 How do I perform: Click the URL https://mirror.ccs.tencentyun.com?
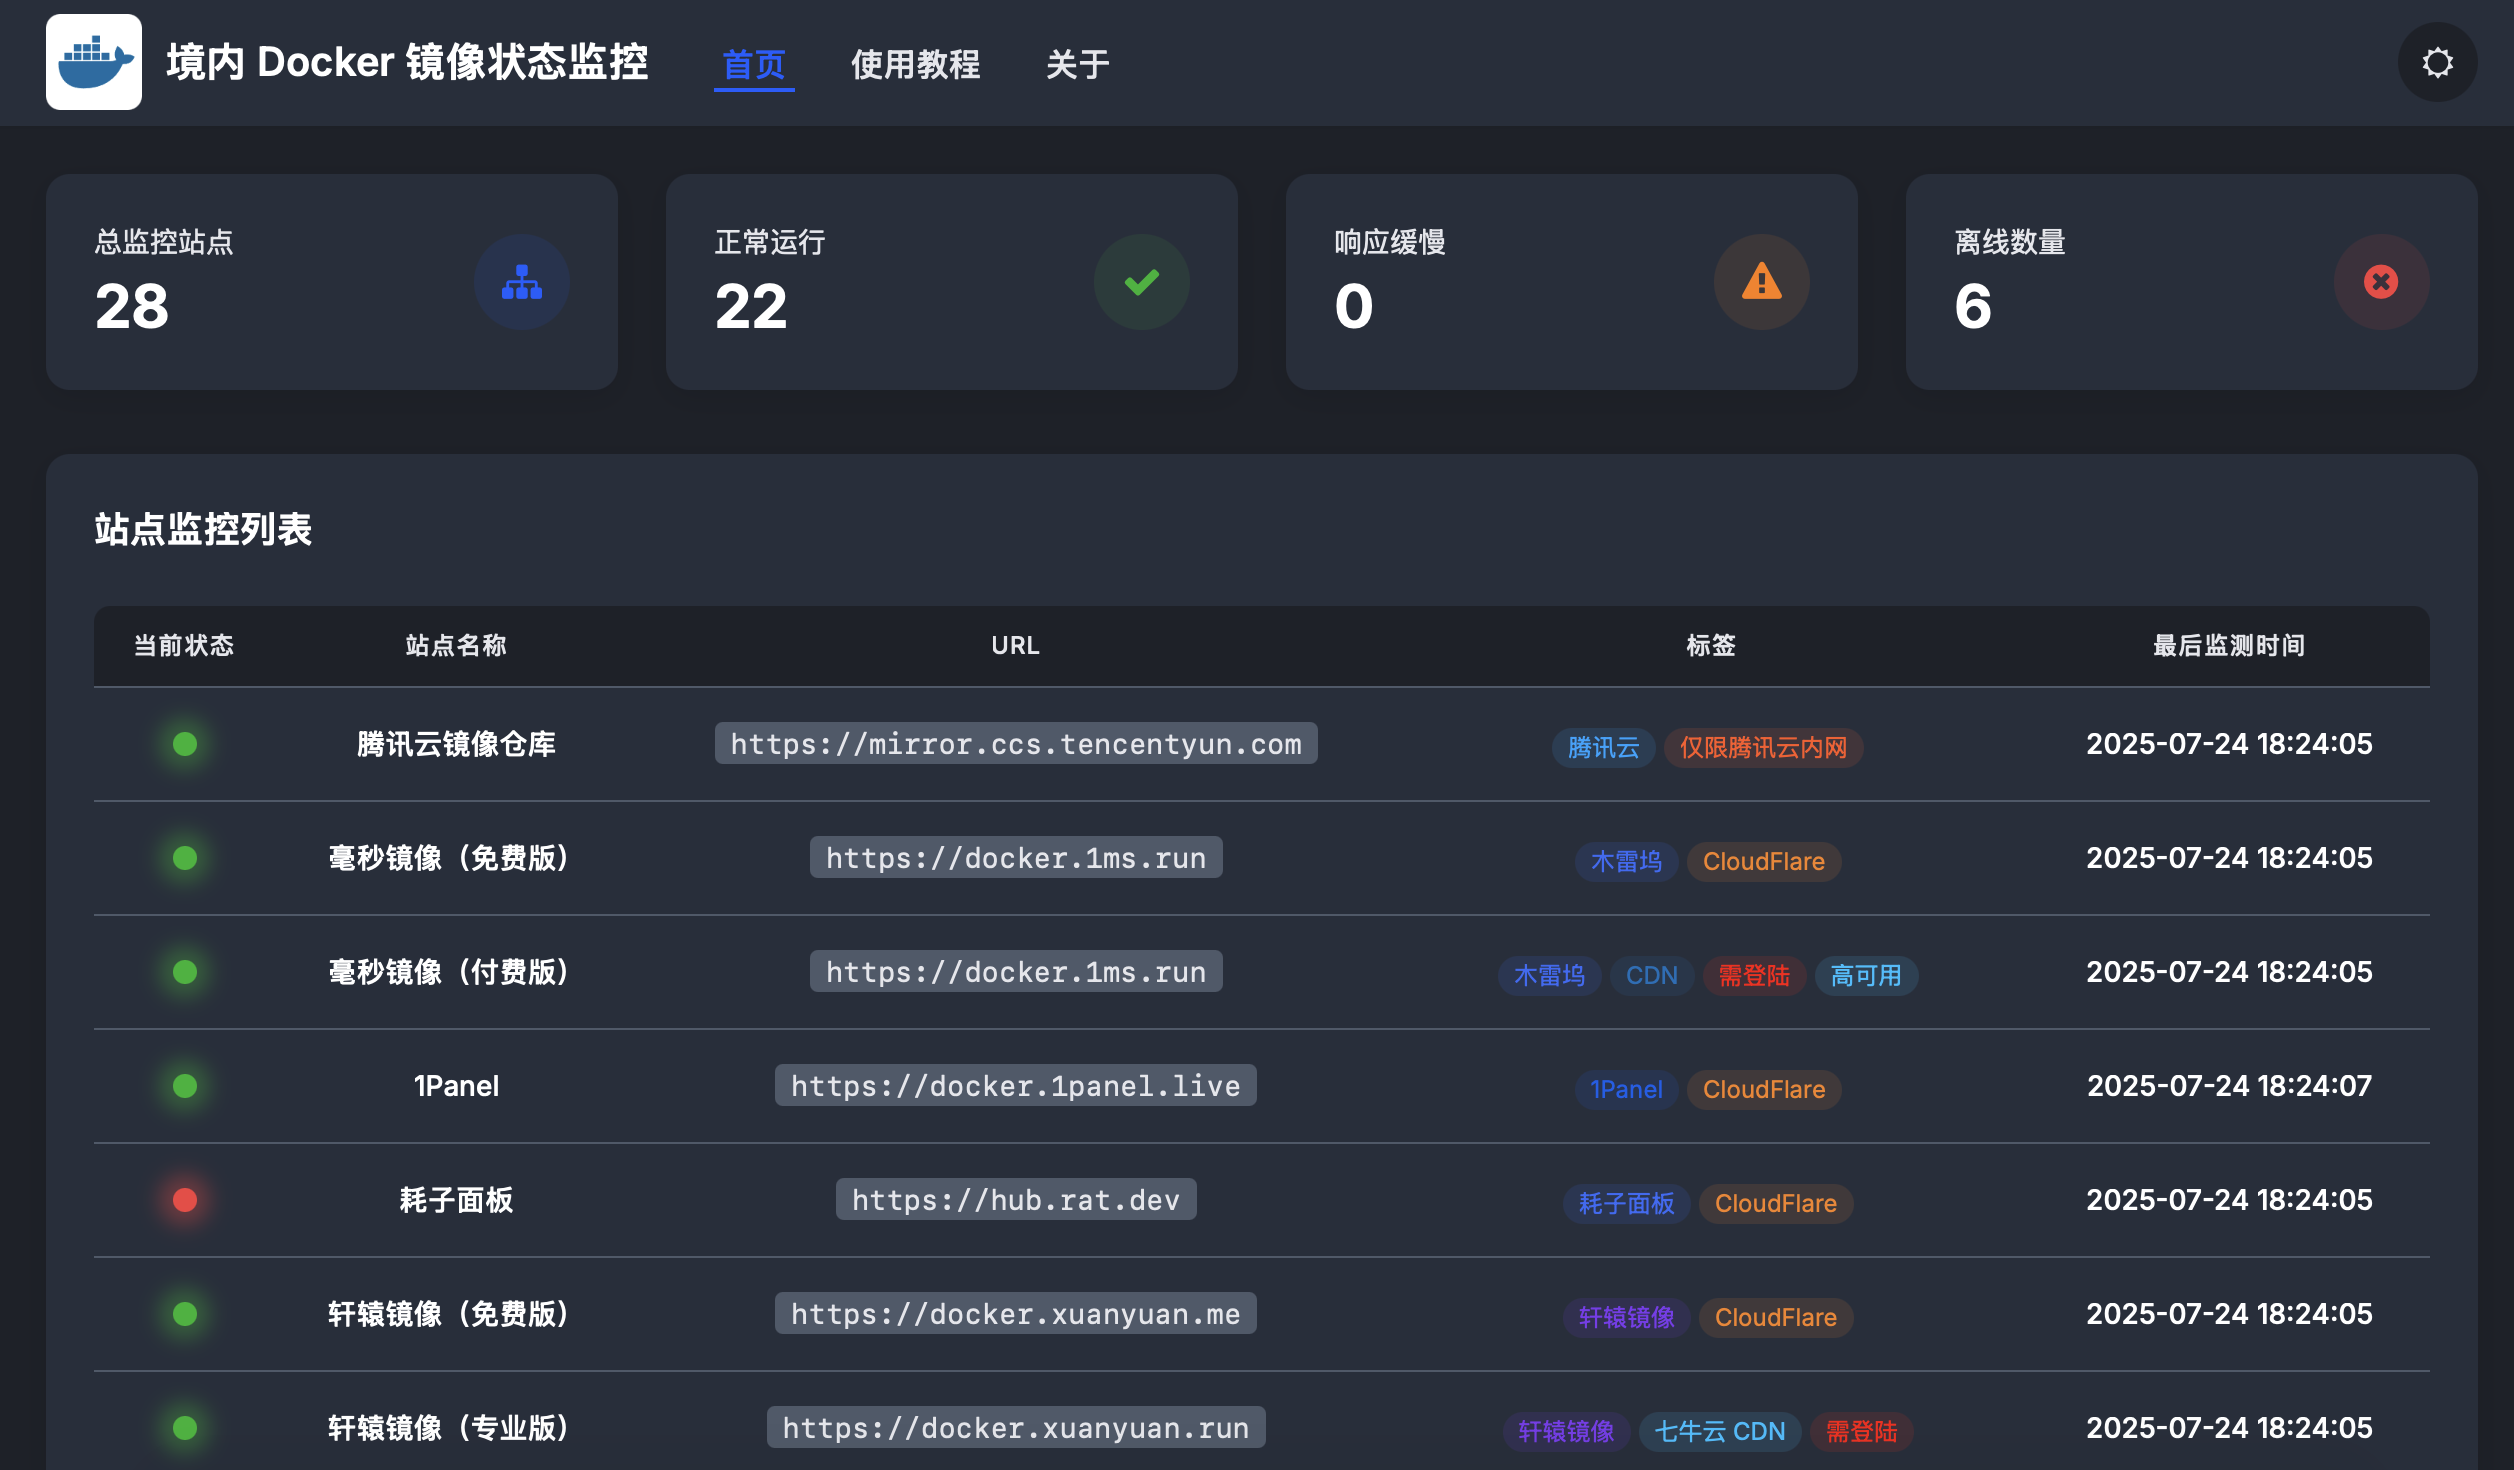pos(1016,744)
